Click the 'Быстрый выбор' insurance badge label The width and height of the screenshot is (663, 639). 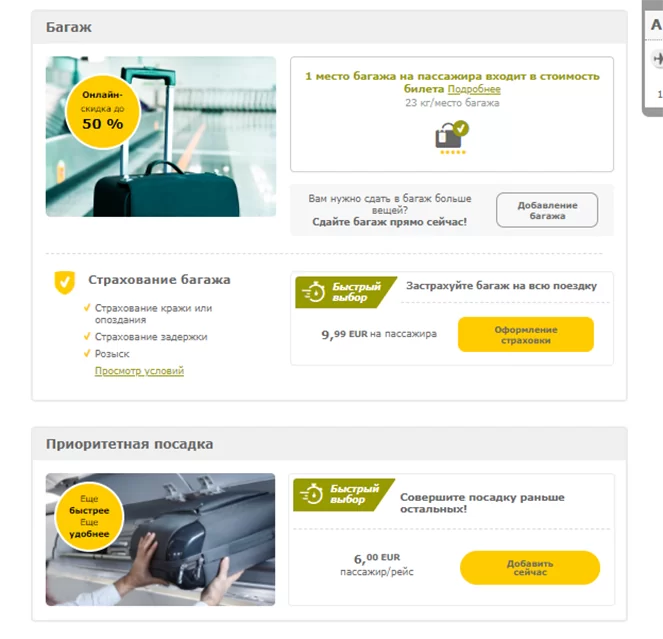(356, 292)
